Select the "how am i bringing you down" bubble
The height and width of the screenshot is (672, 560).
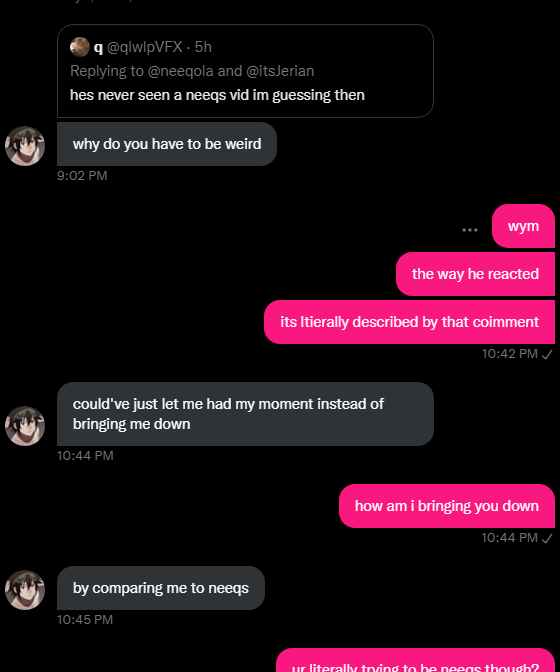[x=447, y=506]
